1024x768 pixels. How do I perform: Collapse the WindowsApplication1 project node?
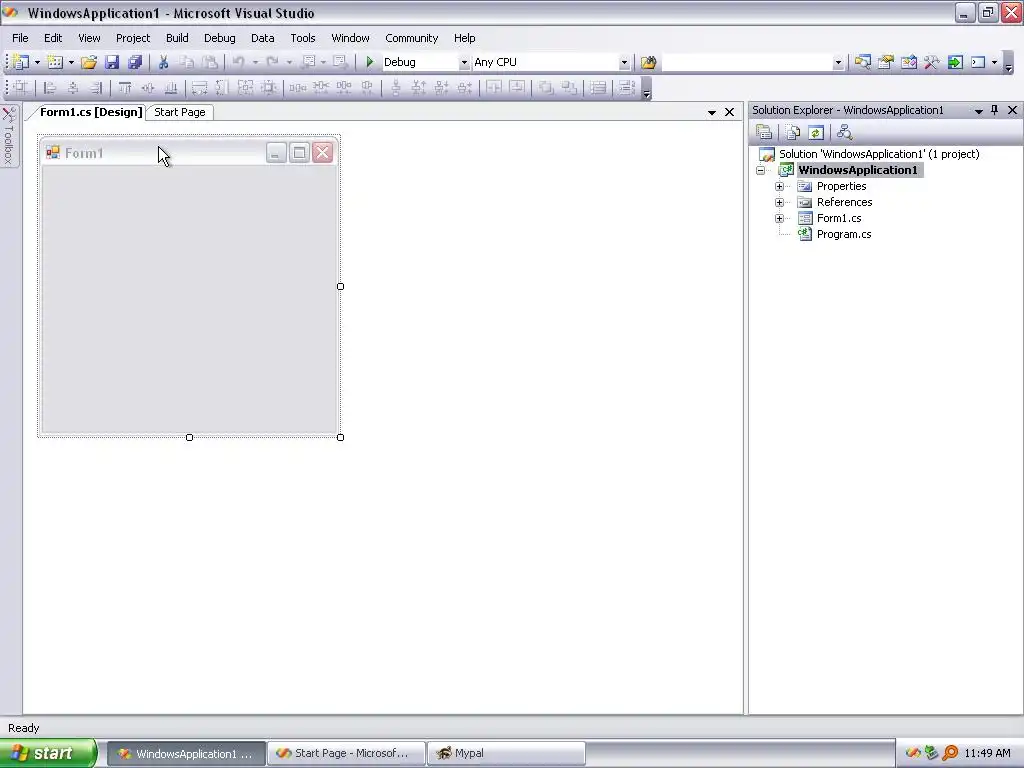(760, 170)
